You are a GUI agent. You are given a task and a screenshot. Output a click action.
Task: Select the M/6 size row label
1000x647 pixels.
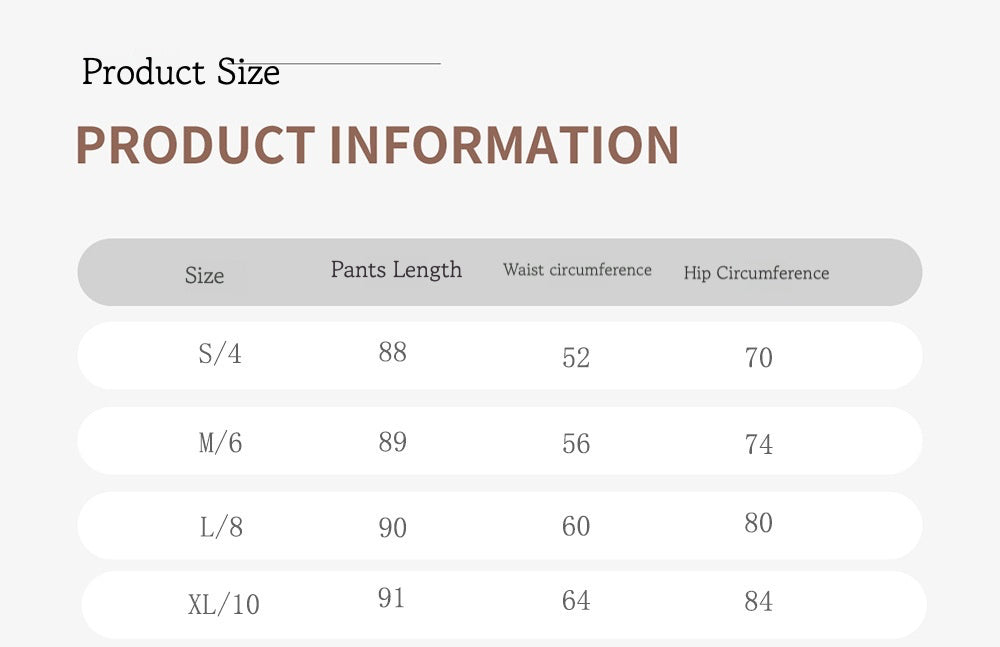click(x=220, y=443)
